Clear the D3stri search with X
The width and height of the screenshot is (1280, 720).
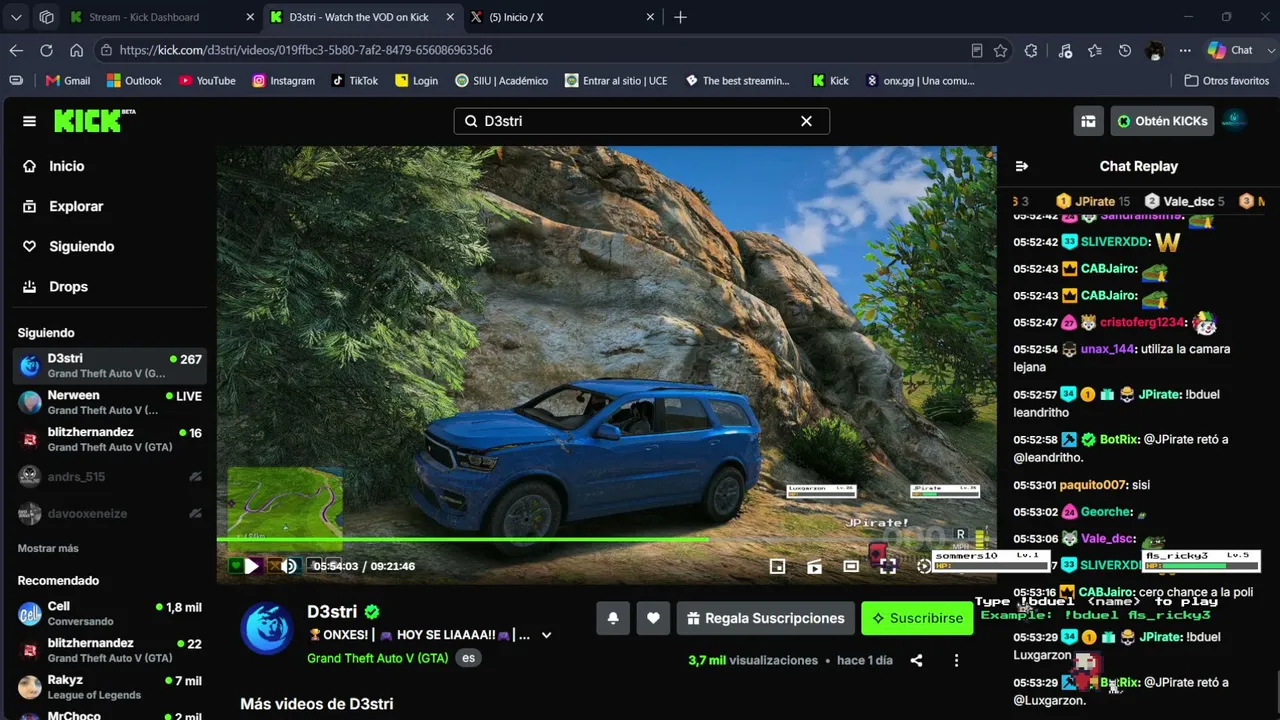pyautogui.click(x=806, y=121)
